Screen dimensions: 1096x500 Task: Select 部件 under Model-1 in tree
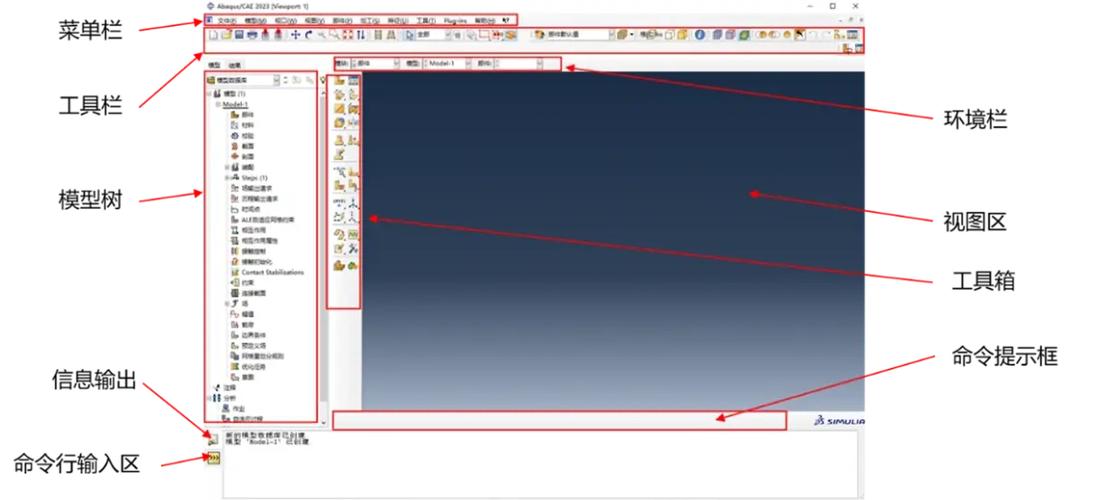[x=247, y=115]
